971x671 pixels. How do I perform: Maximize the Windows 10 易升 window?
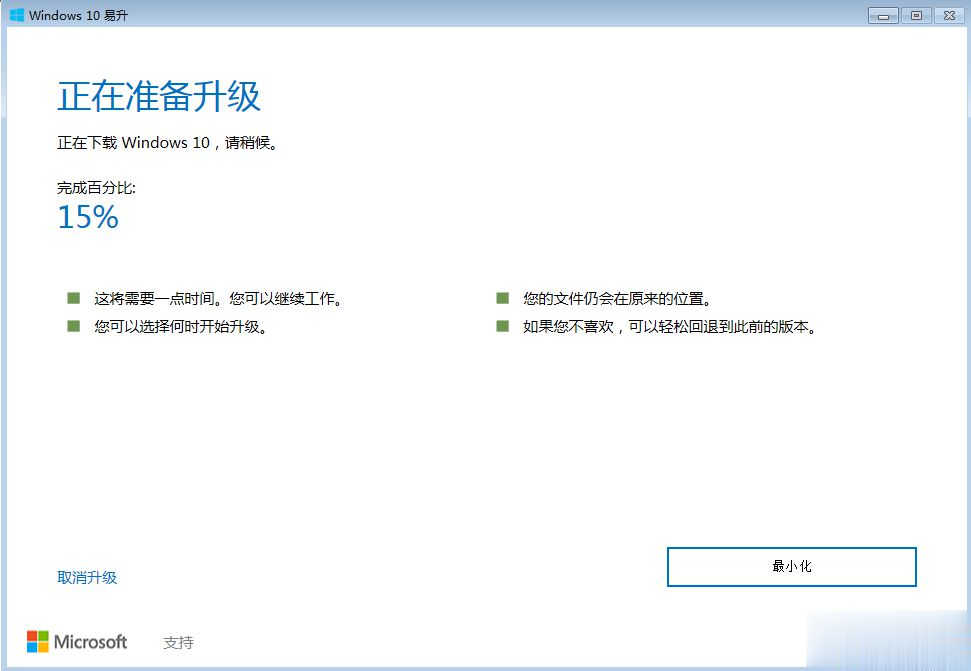coord(917,15)
